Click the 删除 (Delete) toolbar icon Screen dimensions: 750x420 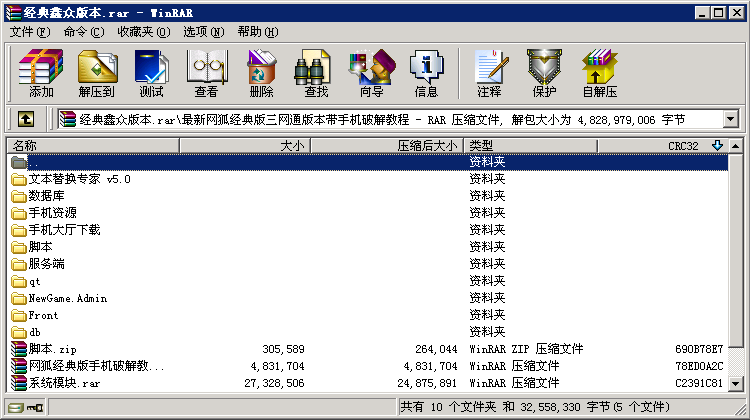point(261,73)
